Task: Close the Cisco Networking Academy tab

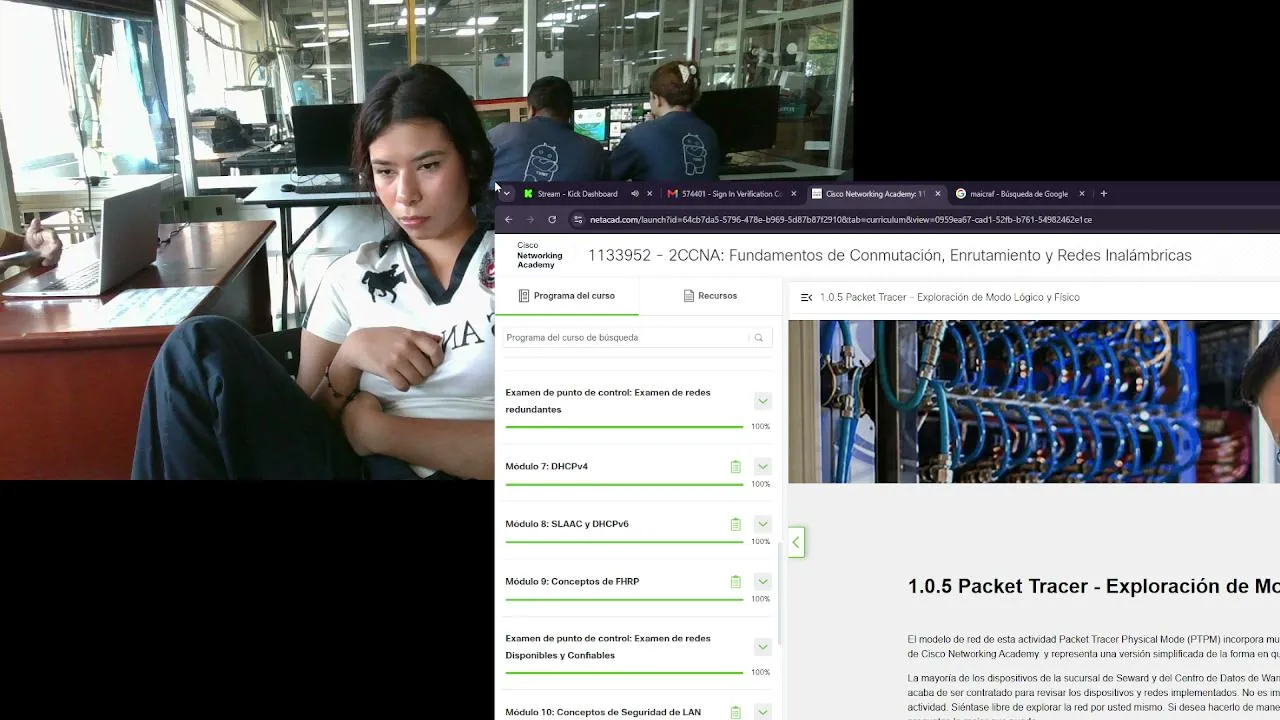Action: [937, 194]
